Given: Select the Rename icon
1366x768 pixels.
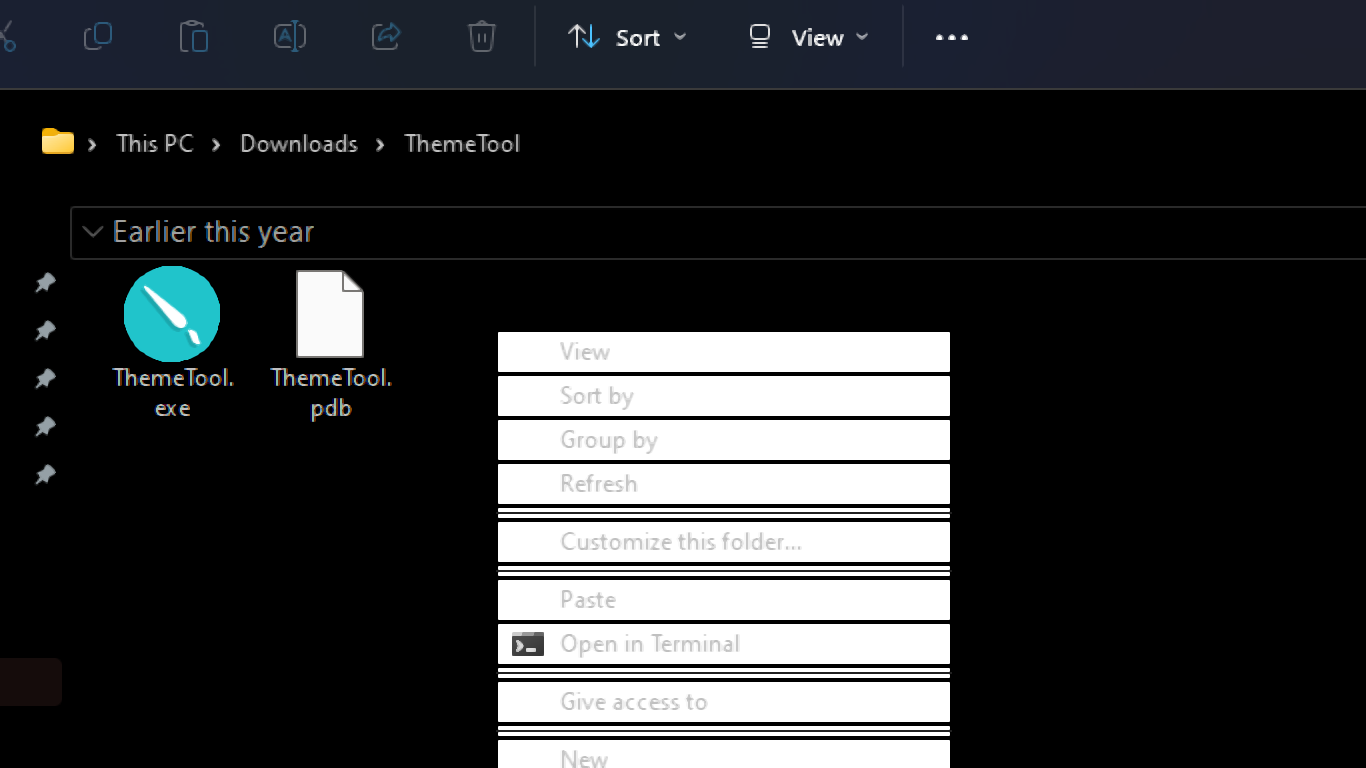Looking at the screenshot, I should click(x=289, y=37).
